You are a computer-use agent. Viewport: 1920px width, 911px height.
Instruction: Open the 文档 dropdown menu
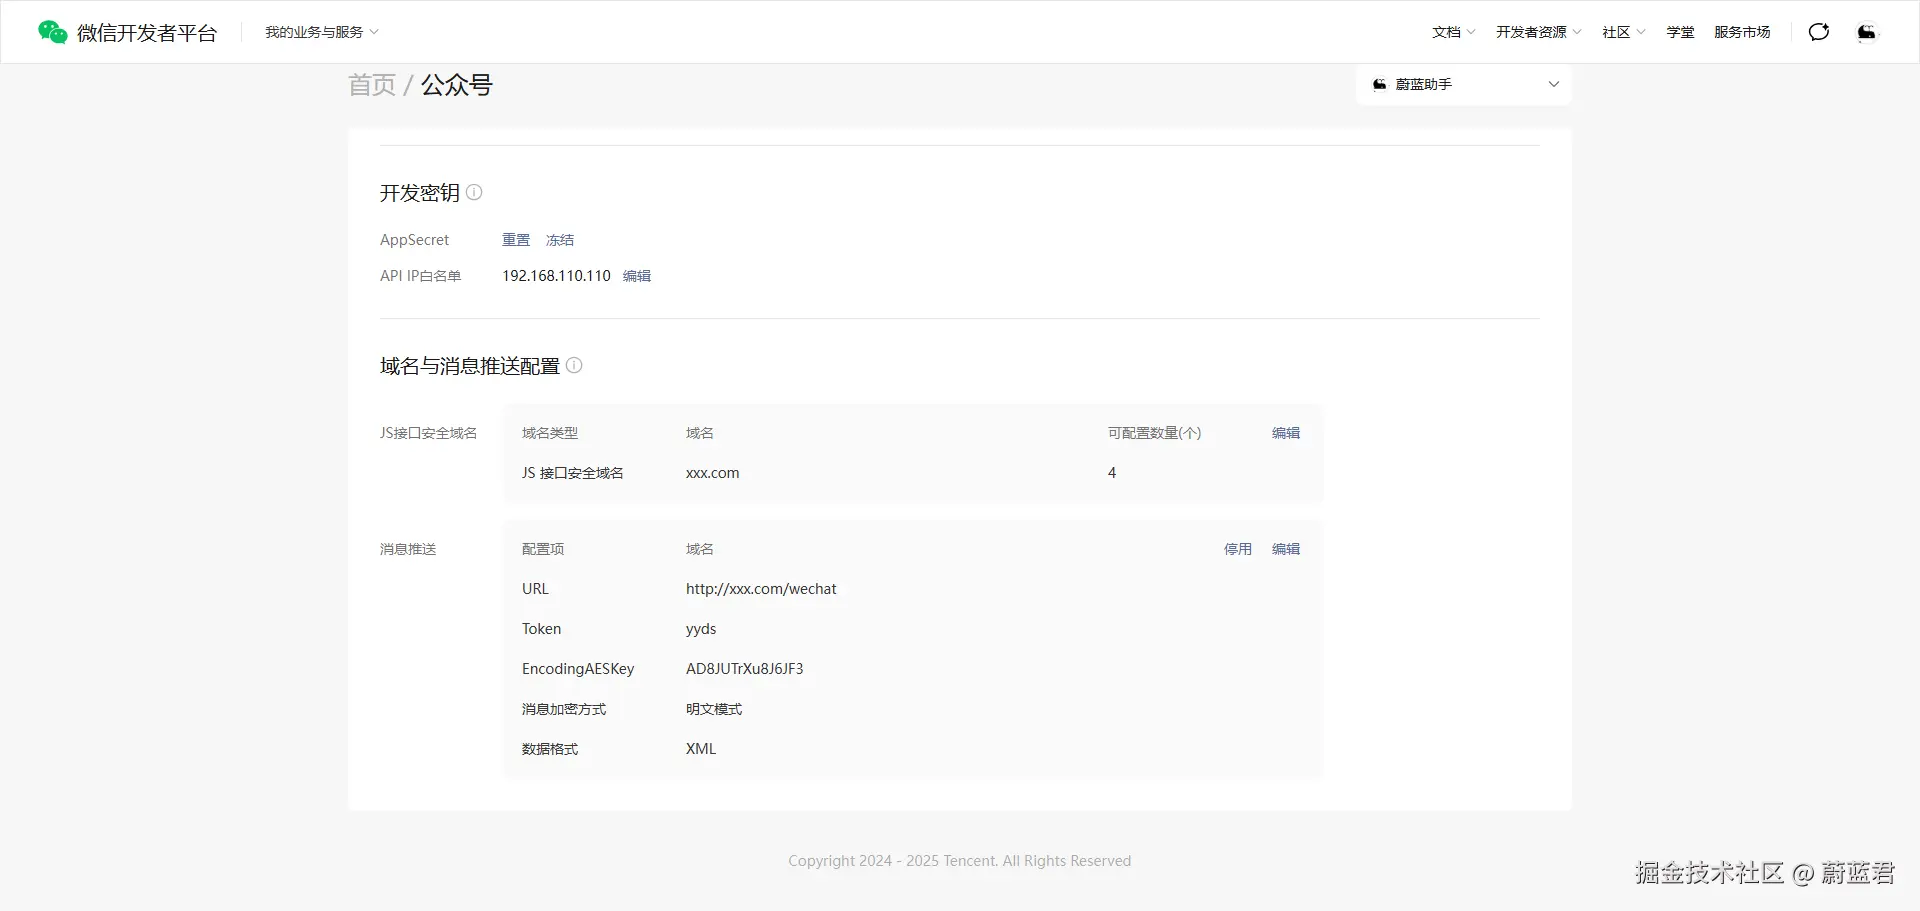(1454, 32)
